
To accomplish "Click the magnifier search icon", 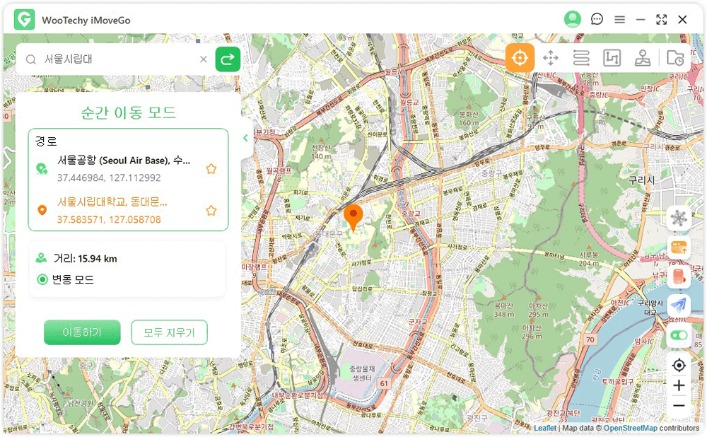I will (x=31, y=59).
